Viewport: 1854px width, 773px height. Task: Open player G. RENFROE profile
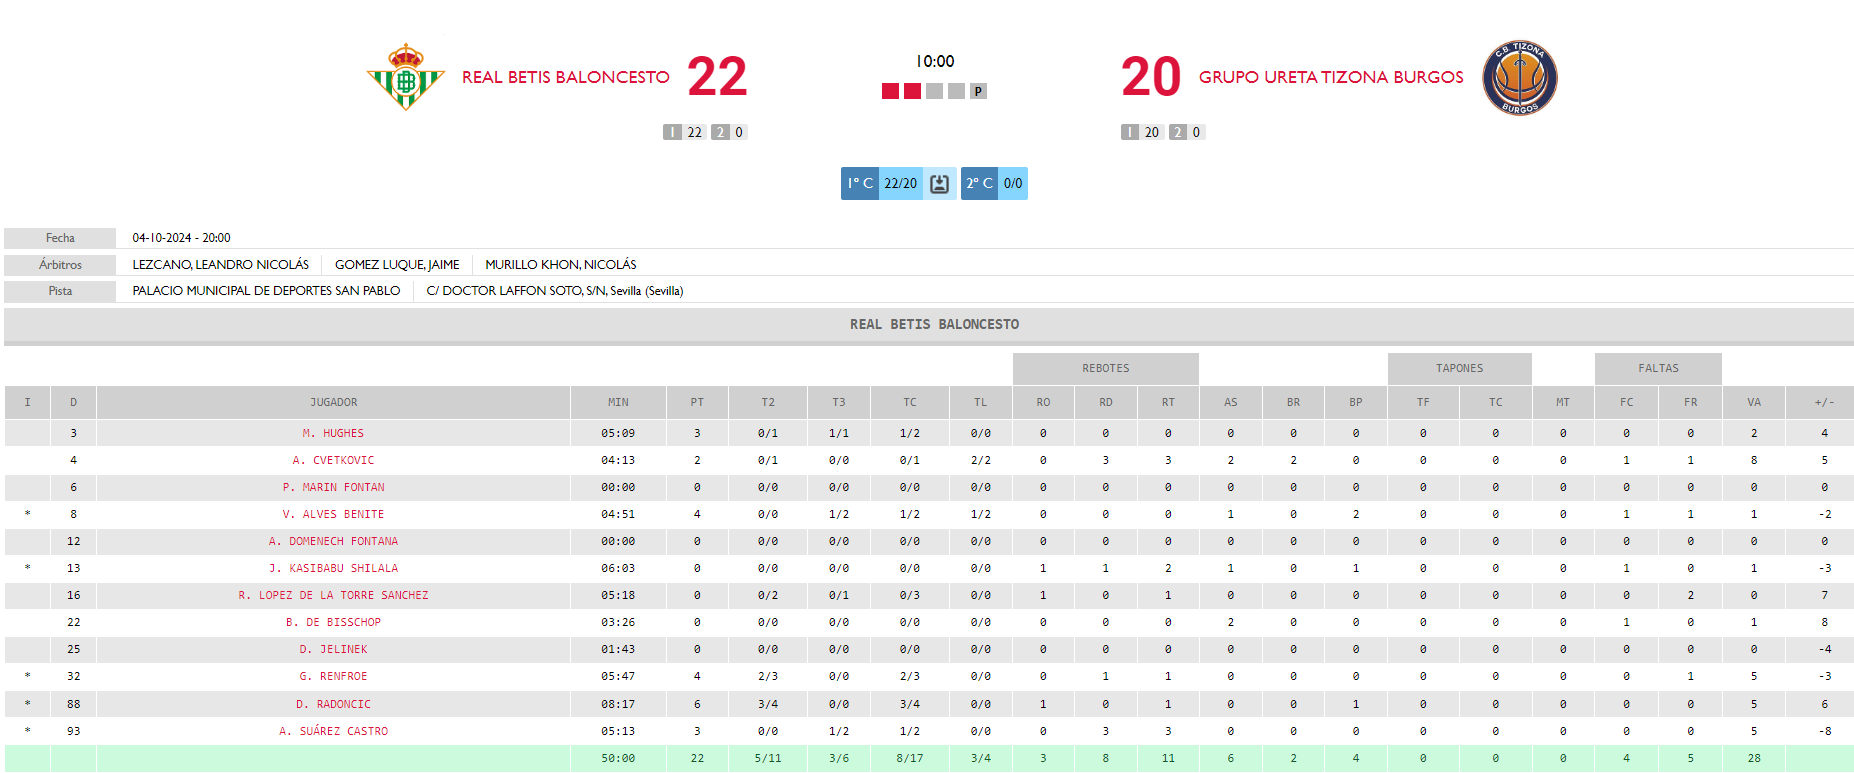[x=333, y=676]
